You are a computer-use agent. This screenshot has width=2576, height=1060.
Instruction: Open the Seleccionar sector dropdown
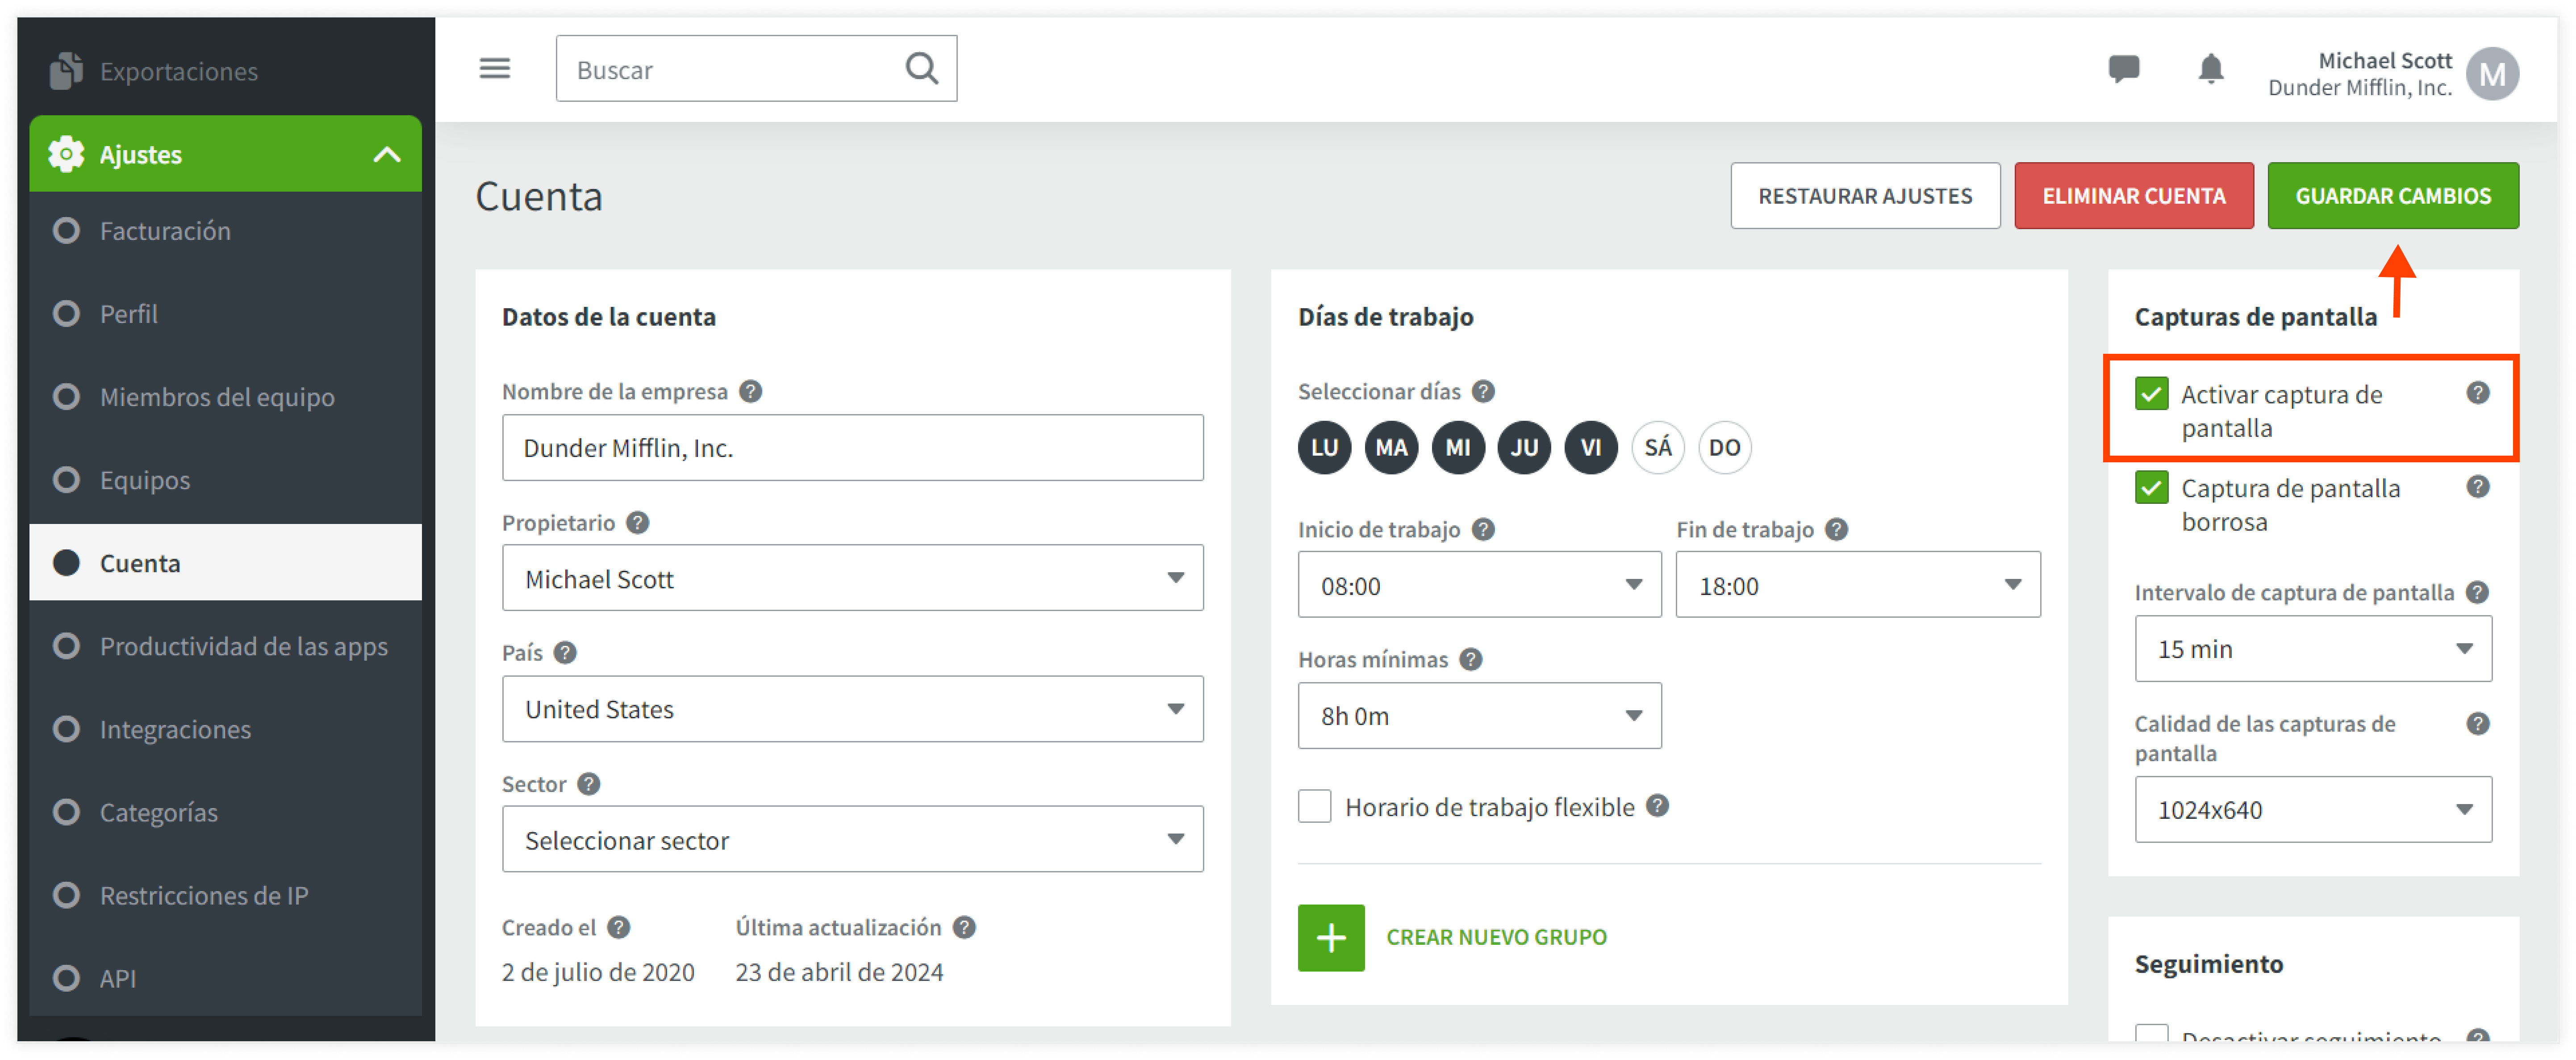tap(852, 839)
